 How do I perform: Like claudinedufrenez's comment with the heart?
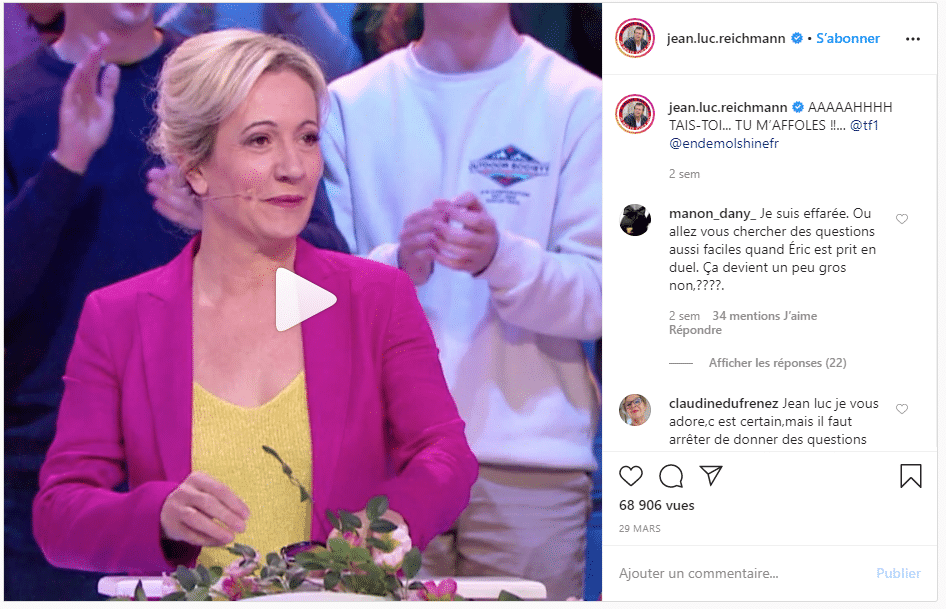pyautogui.click(x=902, y=409)
